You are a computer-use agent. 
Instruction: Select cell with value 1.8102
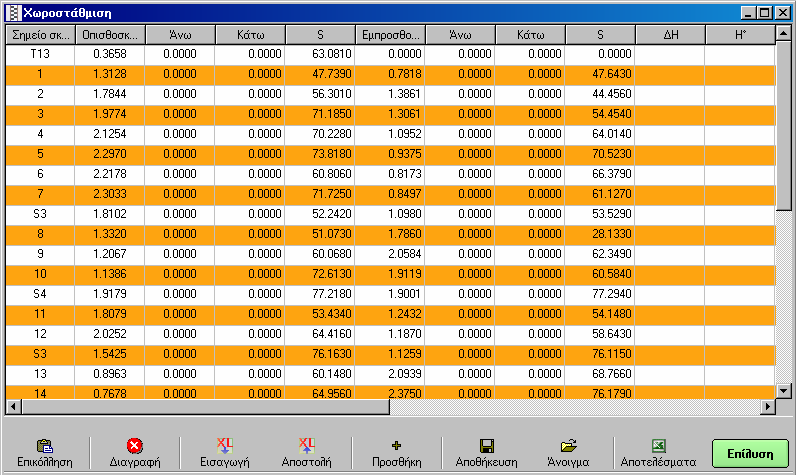(x=110, y=214)
